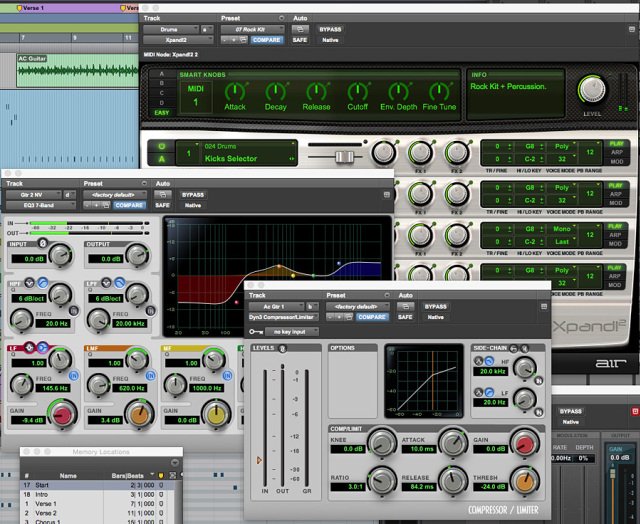Select LF band peak type icon

coord(29,348)
